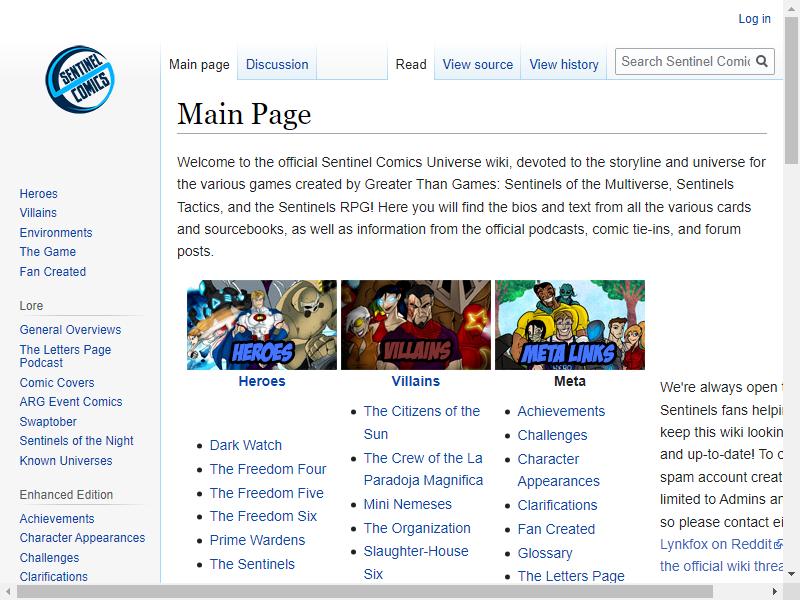
Task: Open the Prime Wardens link
Action: [x=257, y=540]
